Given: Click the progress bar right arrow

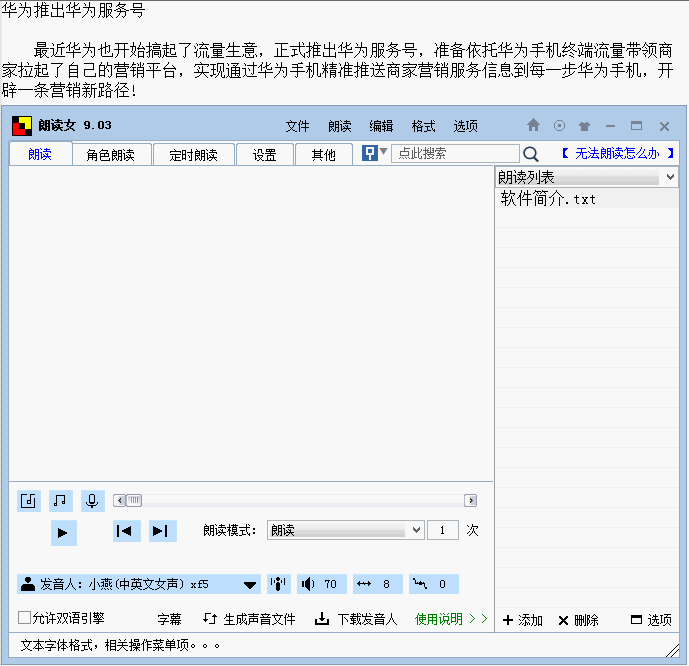Looking at the screenshot, I should pyautogui.click(x=471, y=500).
